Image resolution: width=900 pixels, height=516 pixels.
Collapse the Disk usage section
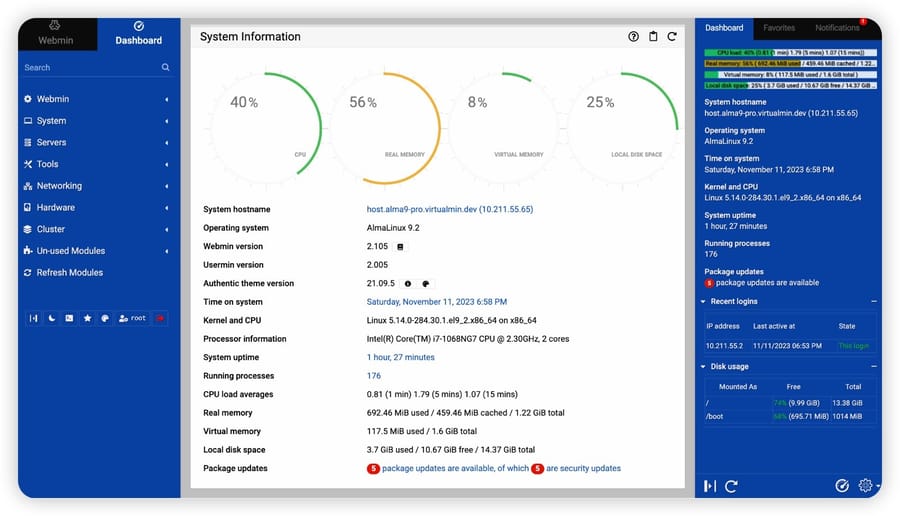874,366
